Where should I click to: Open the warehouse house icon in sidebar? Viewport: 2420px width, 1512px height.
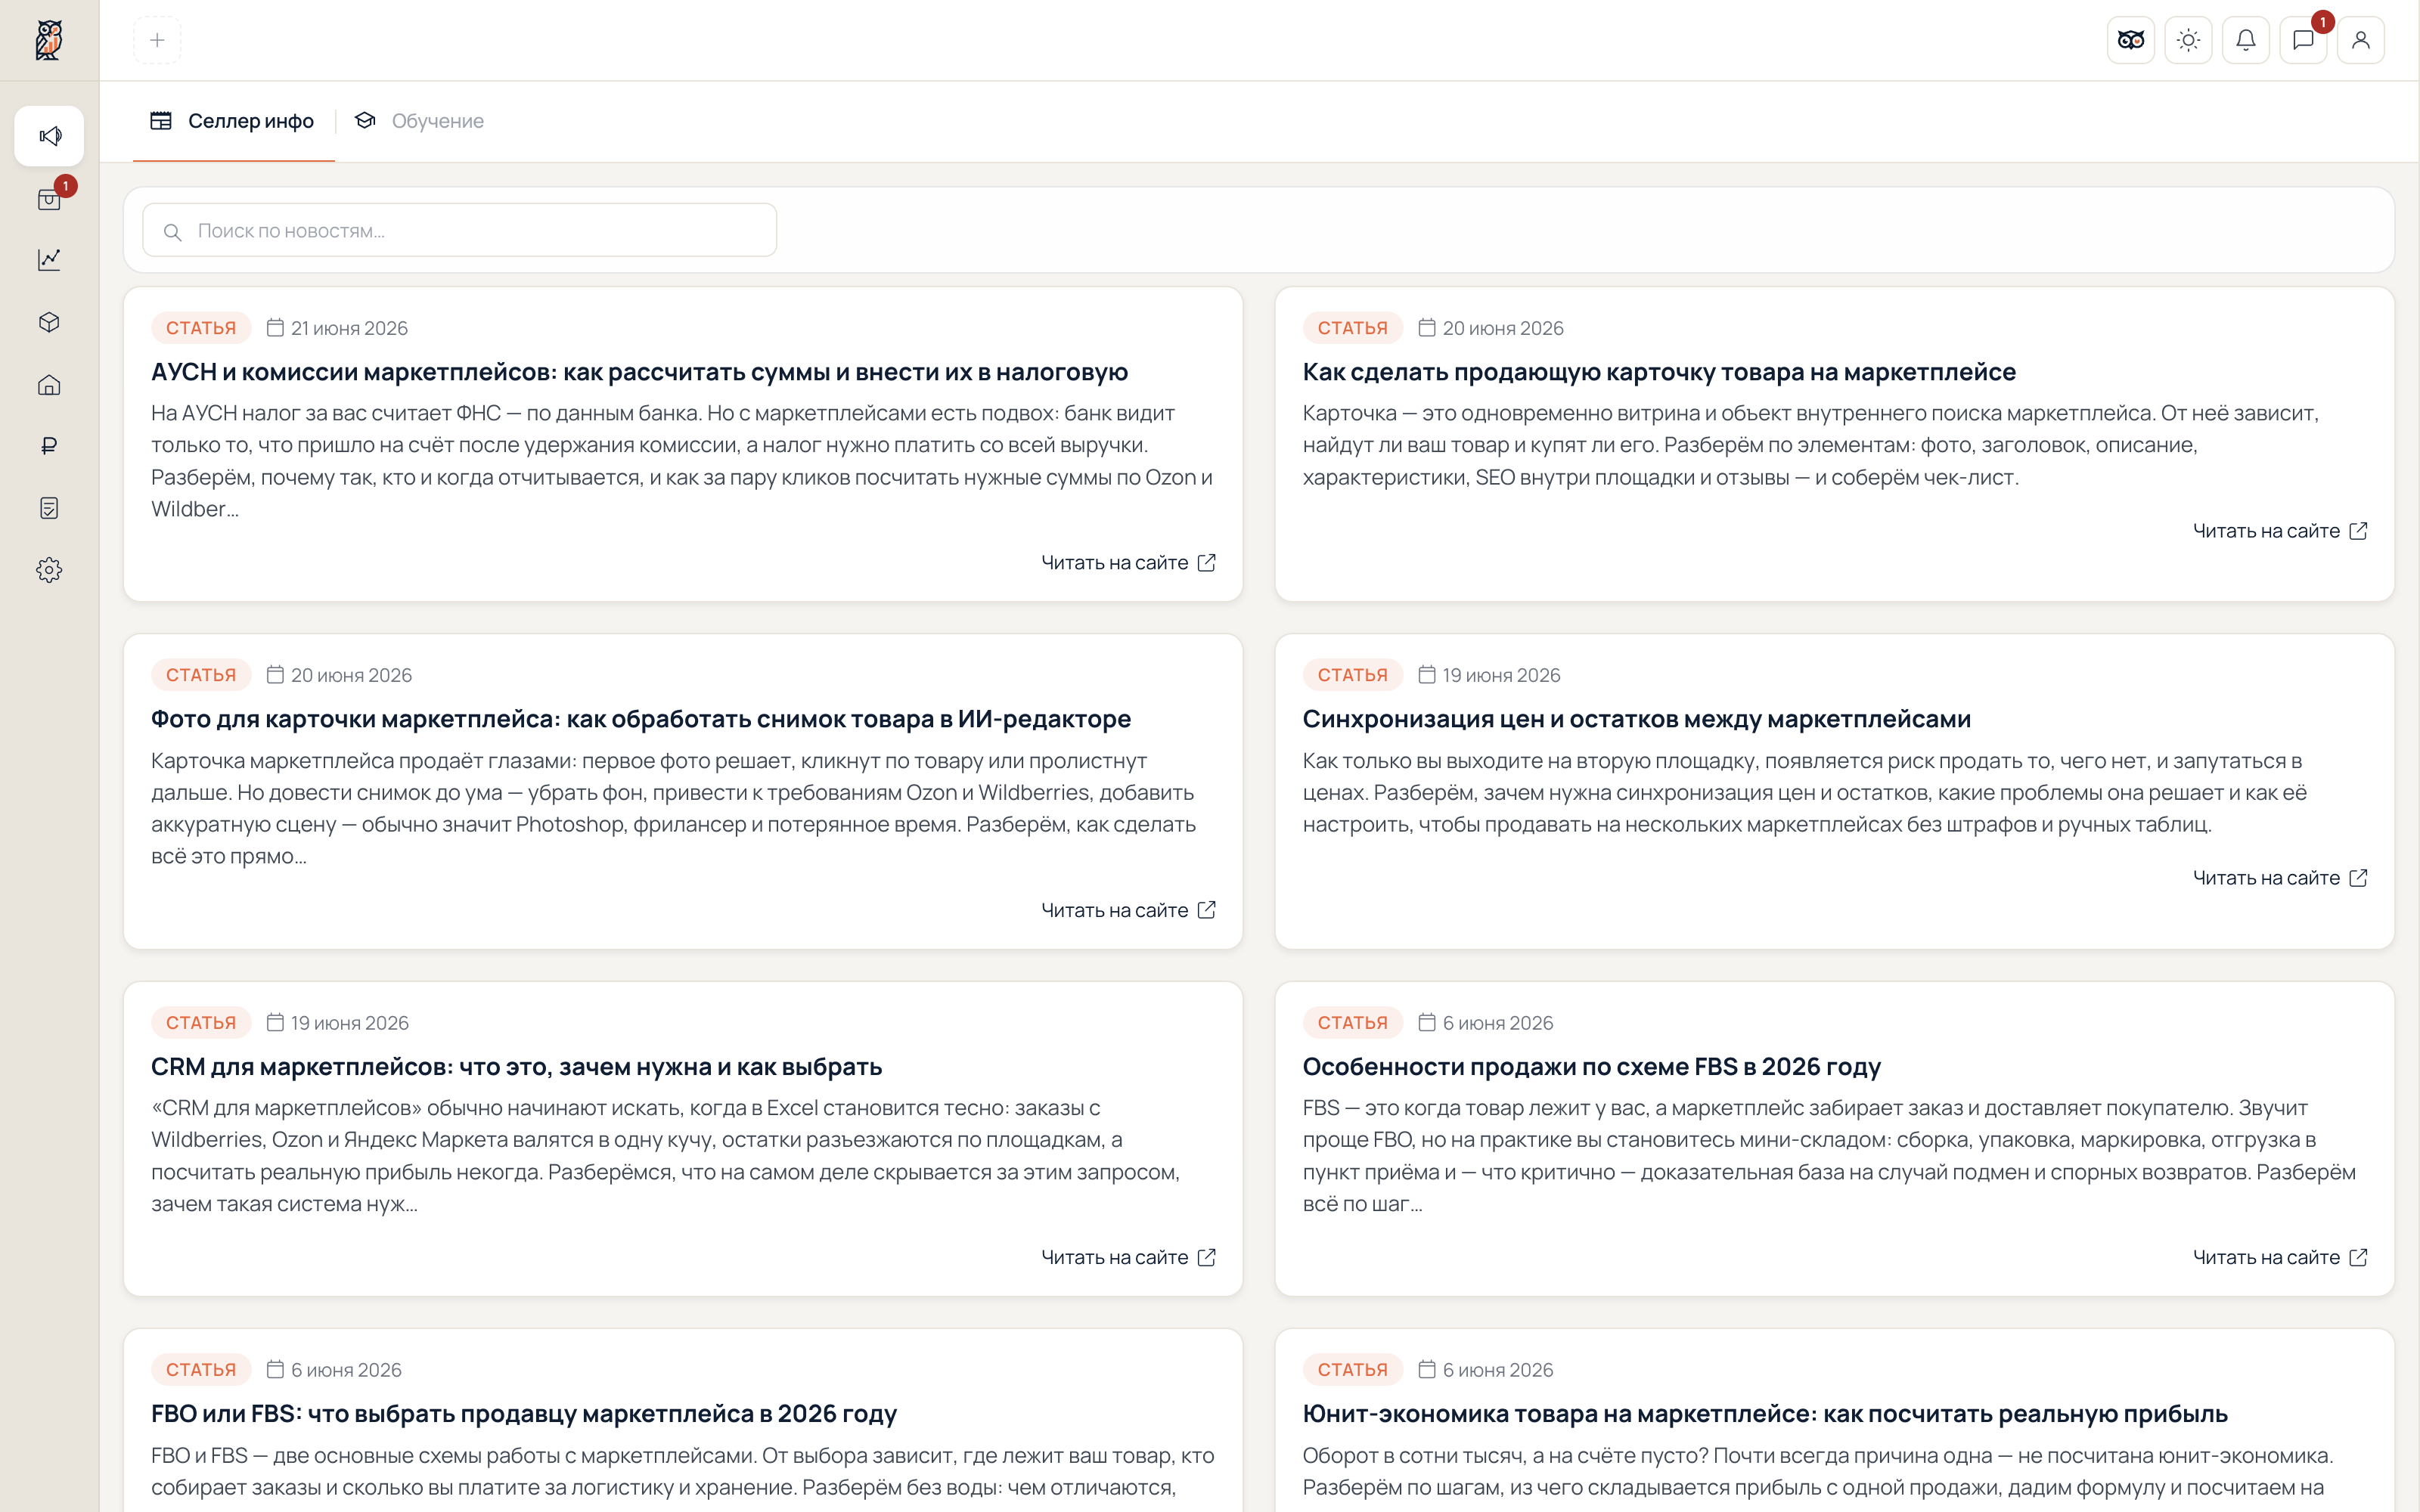coord(49,385)
